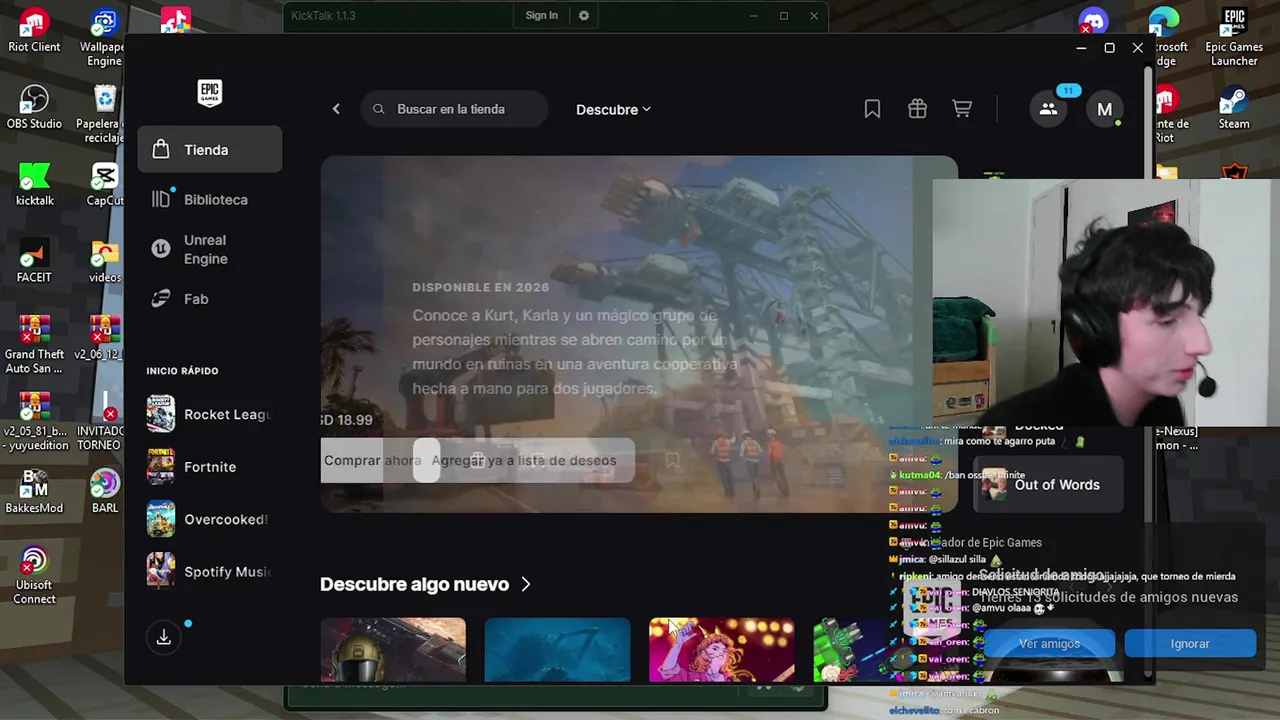
Task: Open Spotify Music from quick start
Action: coord(210,571)
